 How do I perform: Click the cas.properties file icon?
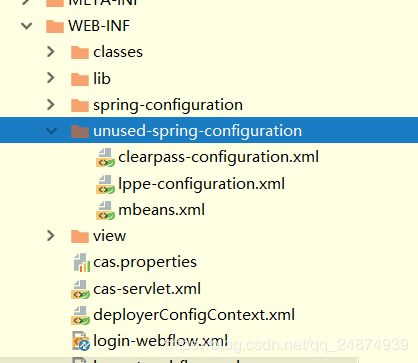82,263
